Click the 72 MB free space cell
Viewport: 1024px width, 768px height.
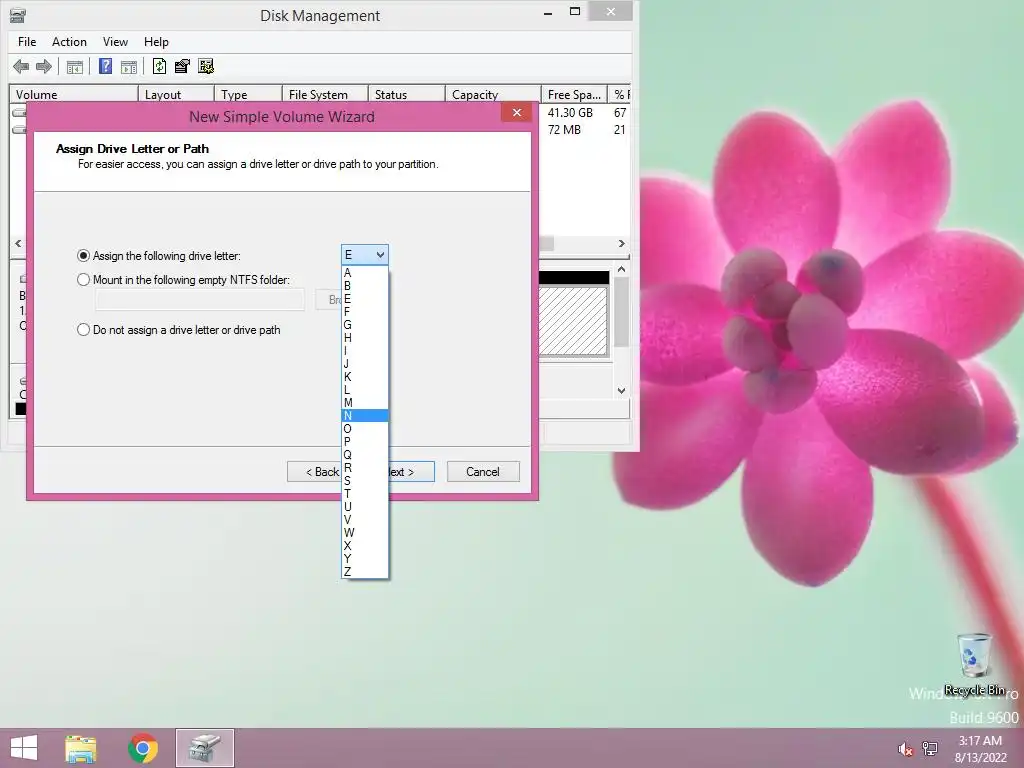564,130
